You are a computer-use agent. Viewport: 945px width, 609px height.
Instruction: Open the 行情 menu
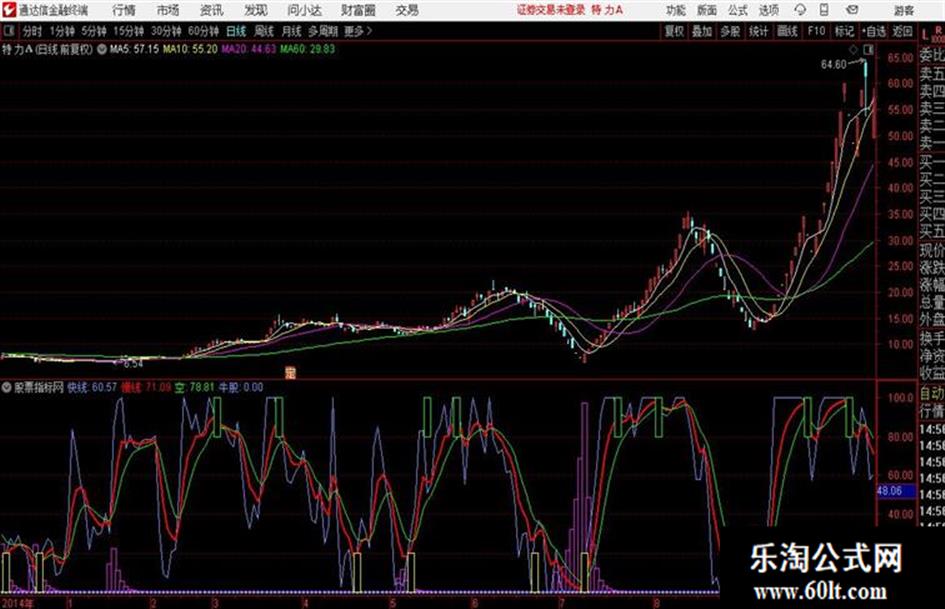124,10
